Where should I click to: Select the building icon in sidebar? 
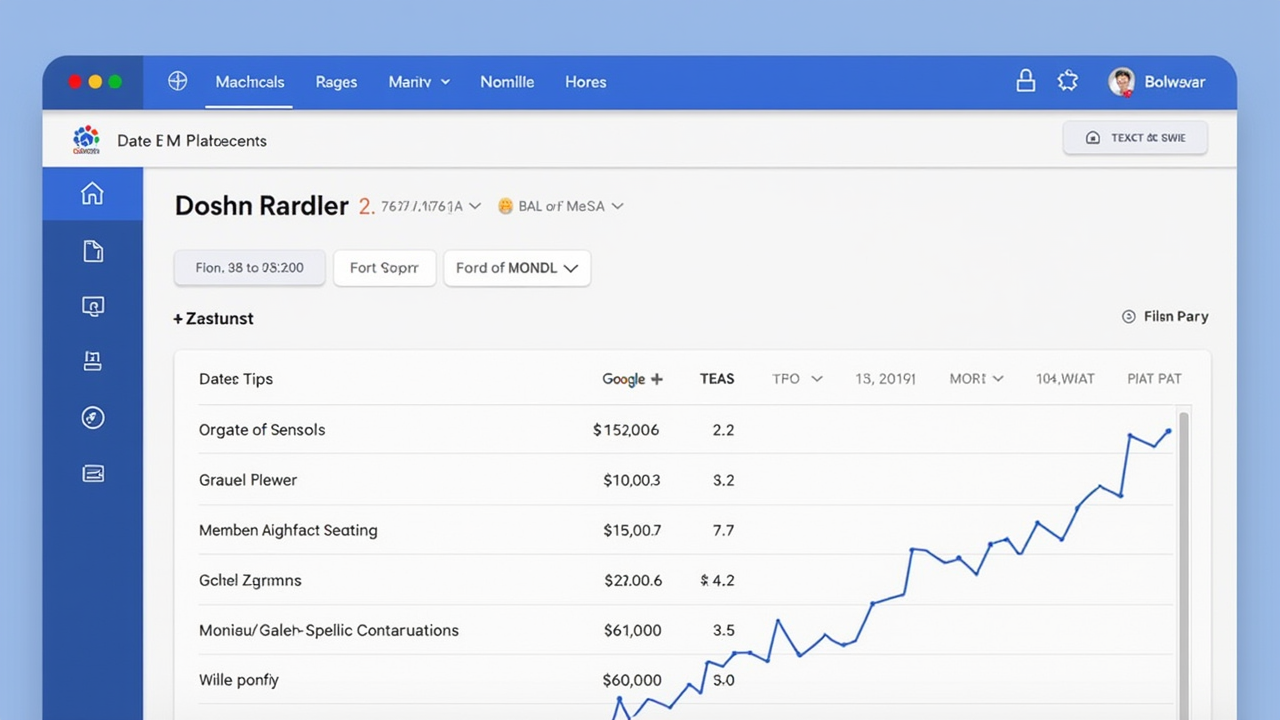point(93,362)
